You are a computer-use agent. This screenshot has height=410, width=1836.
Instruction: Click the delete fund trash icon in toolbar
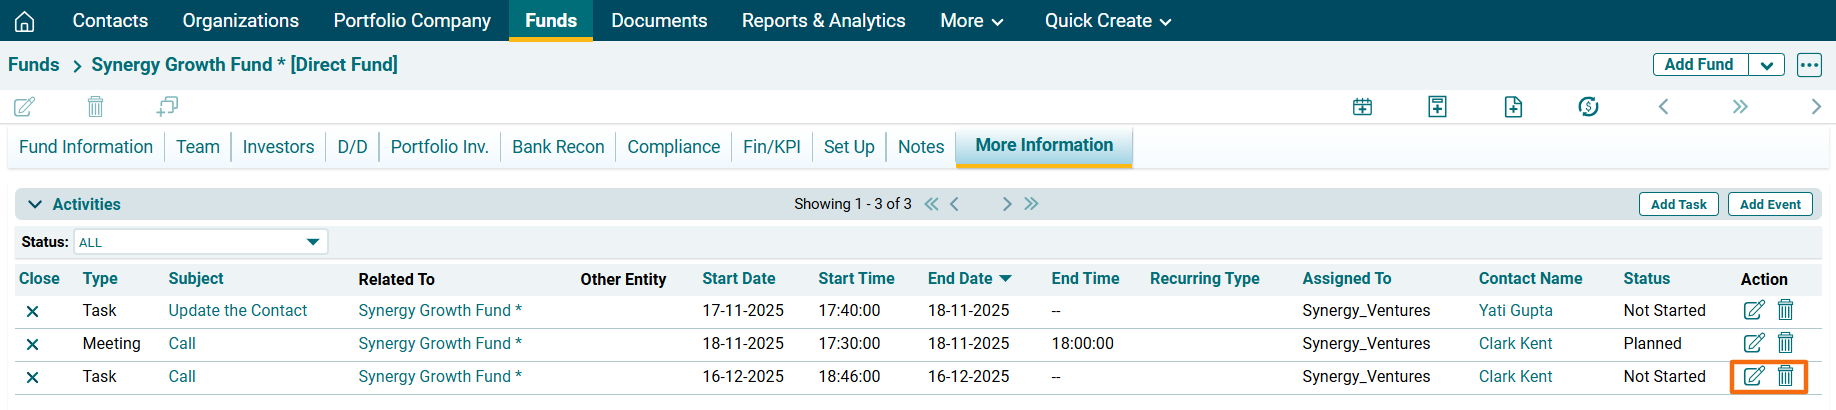95,106
